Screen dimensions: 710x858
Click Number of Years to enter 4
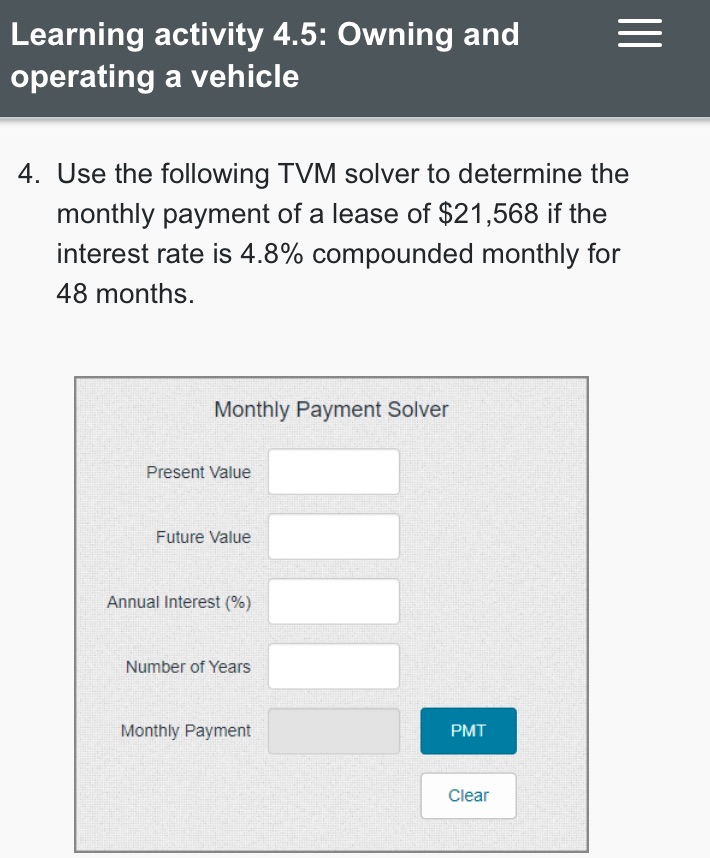(333, 666)
